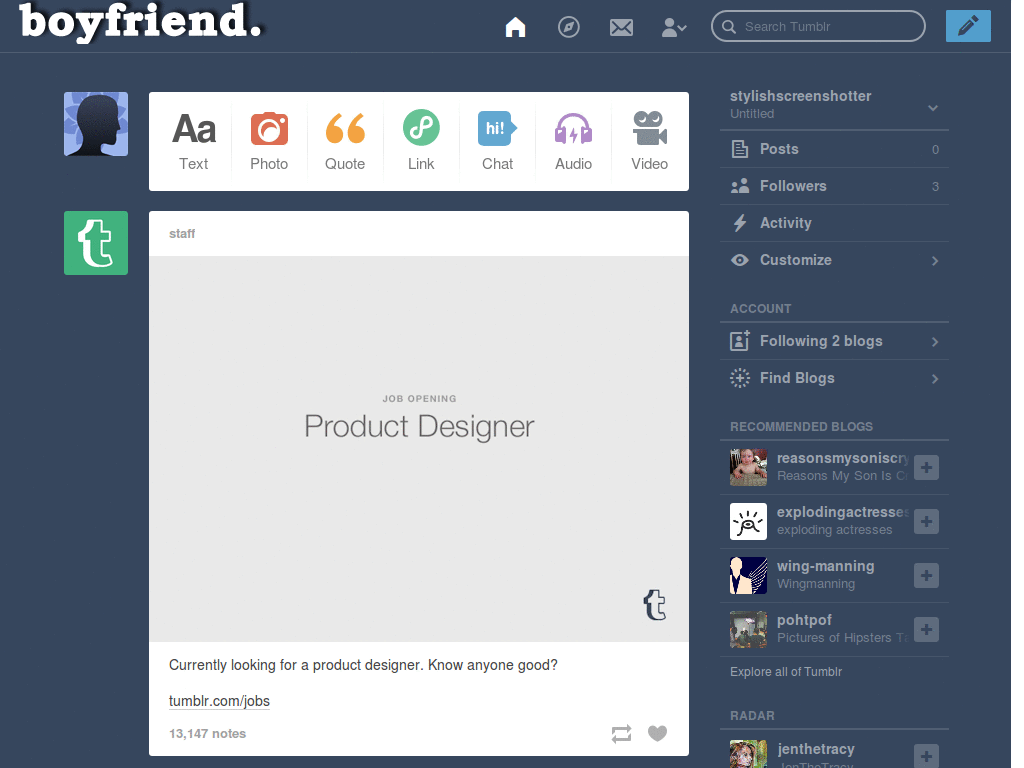This screenshot has width=1024, height=768.
Task: Follow wing-manning with plus button
Action: tap(926, 575)
